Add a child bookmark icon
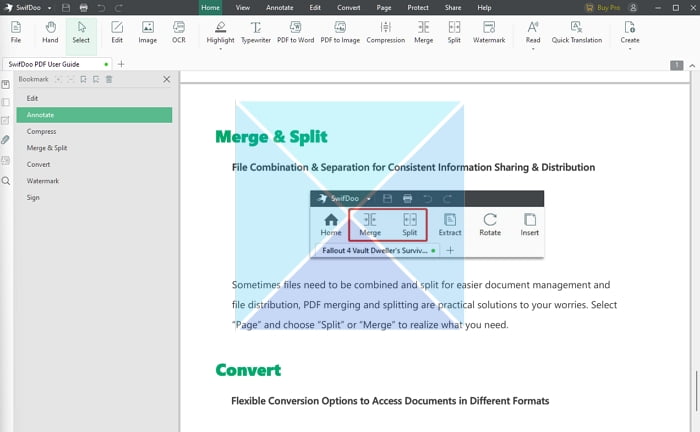 (x=96, y=79)
